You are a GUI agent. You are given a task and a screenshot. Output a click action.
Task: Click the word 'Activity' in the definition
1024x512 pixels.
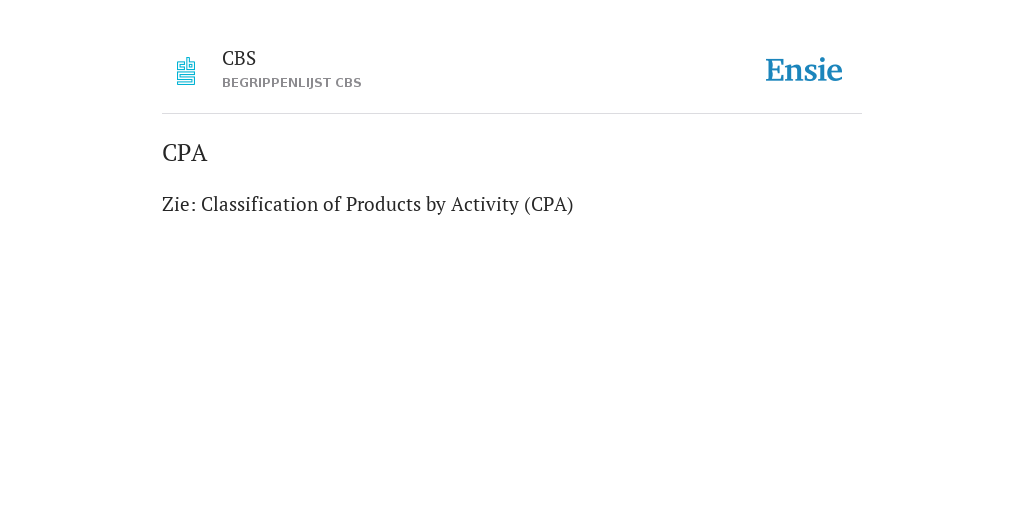485,205
